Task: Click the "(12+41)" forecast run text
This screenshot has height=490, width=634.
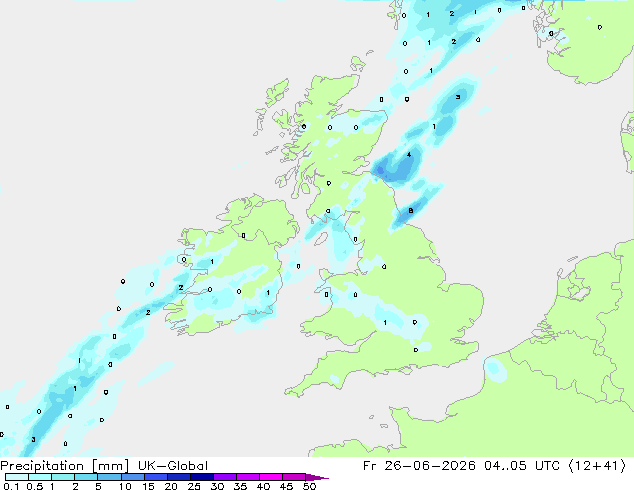Action: 597,466
